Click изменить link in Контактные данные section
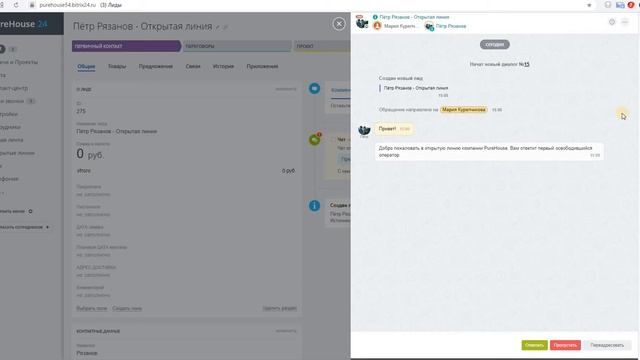 click(x=286, y=331)
